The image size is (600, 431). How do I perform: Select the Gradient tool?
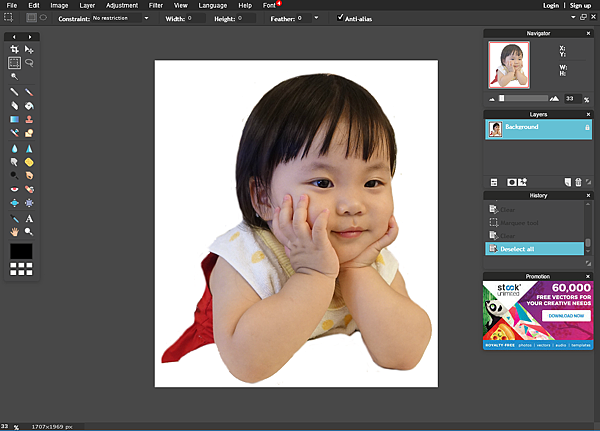[14, 119]
